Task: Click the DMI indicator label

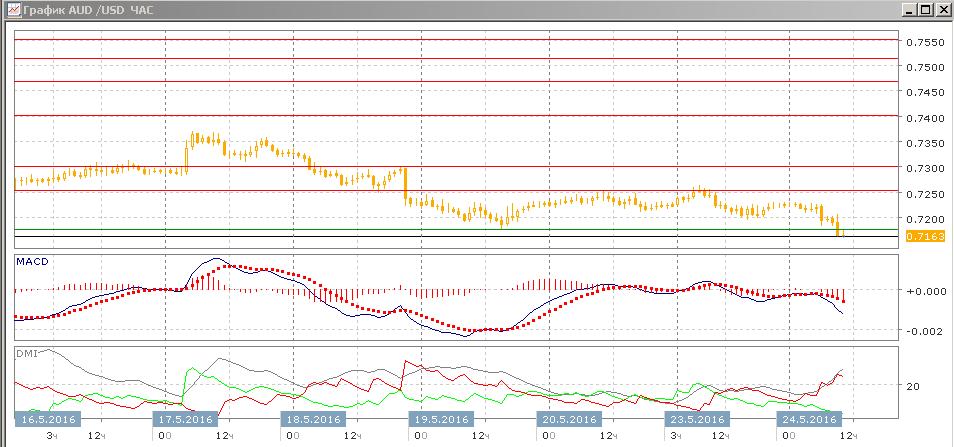Action: tap(27, 353)
